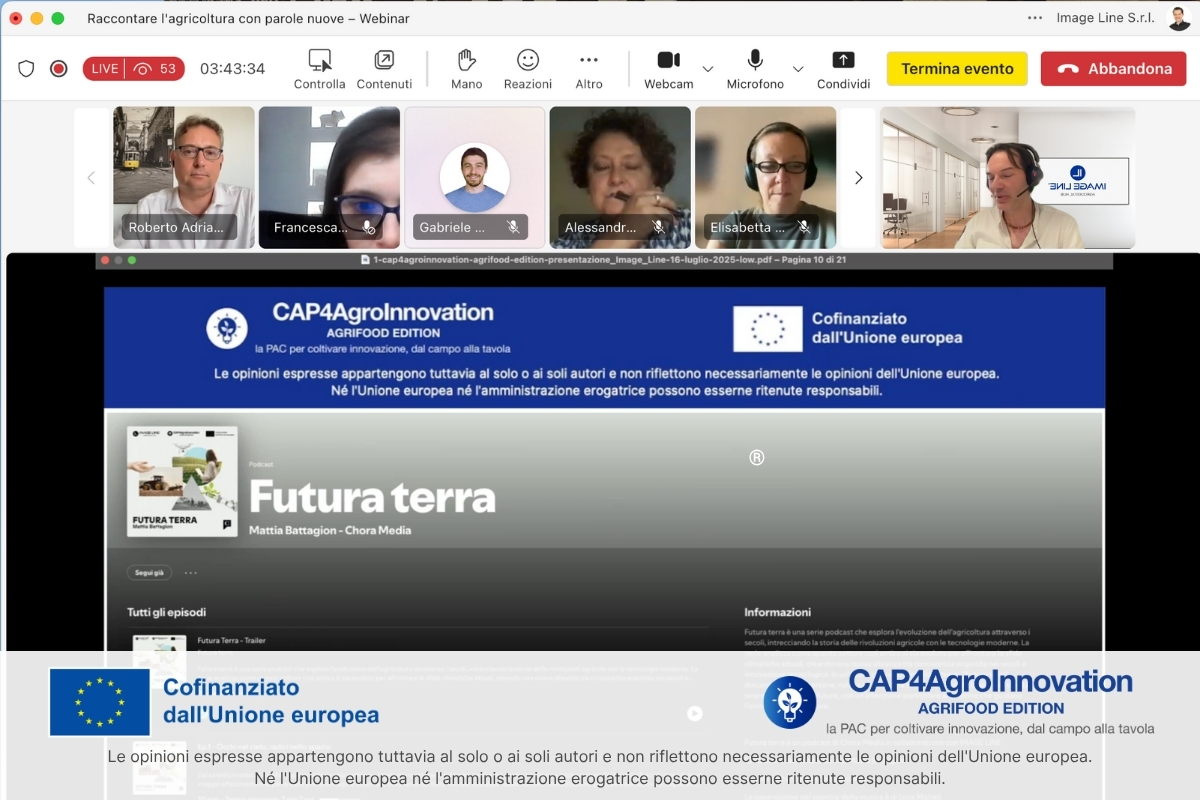Open the podcast three-dots options menu
1200x800 pixels.
click(x=191, y=573)
